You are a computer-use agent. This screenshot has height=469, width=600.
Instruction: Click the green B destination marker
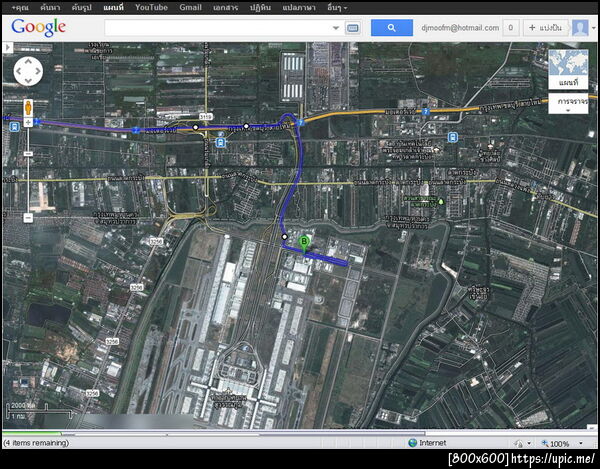point(304,244)
